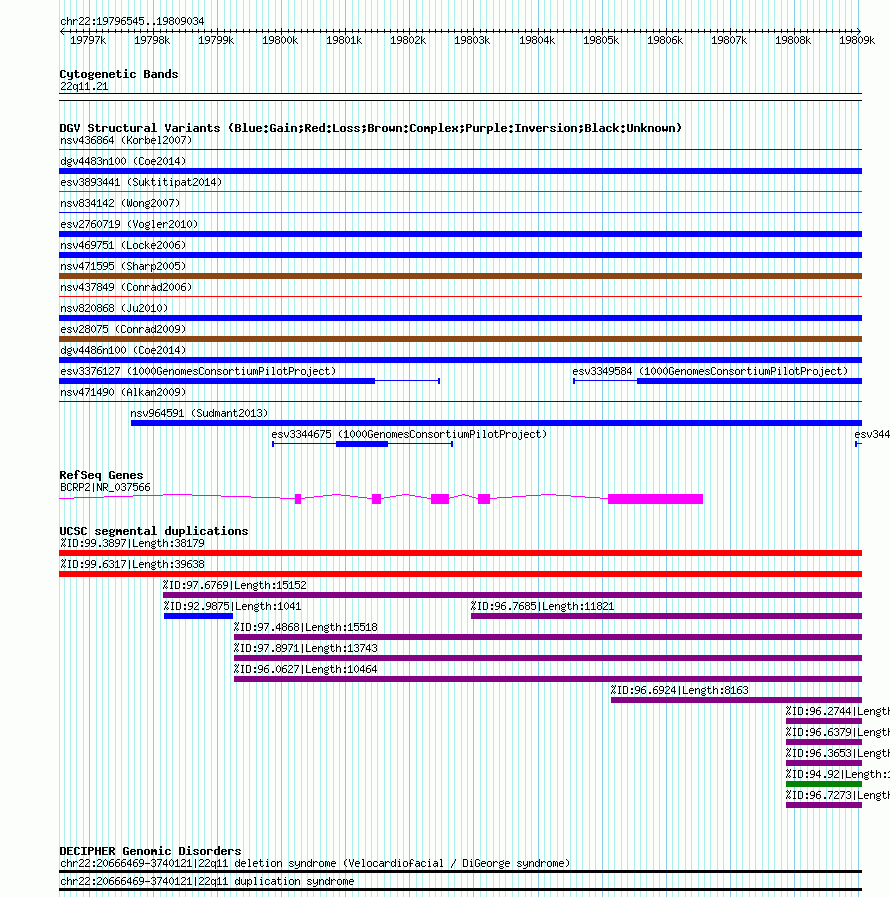
Task: Click the red bar under %ID:99.6317|Length:39638
Action: click(x=460, y=574)
